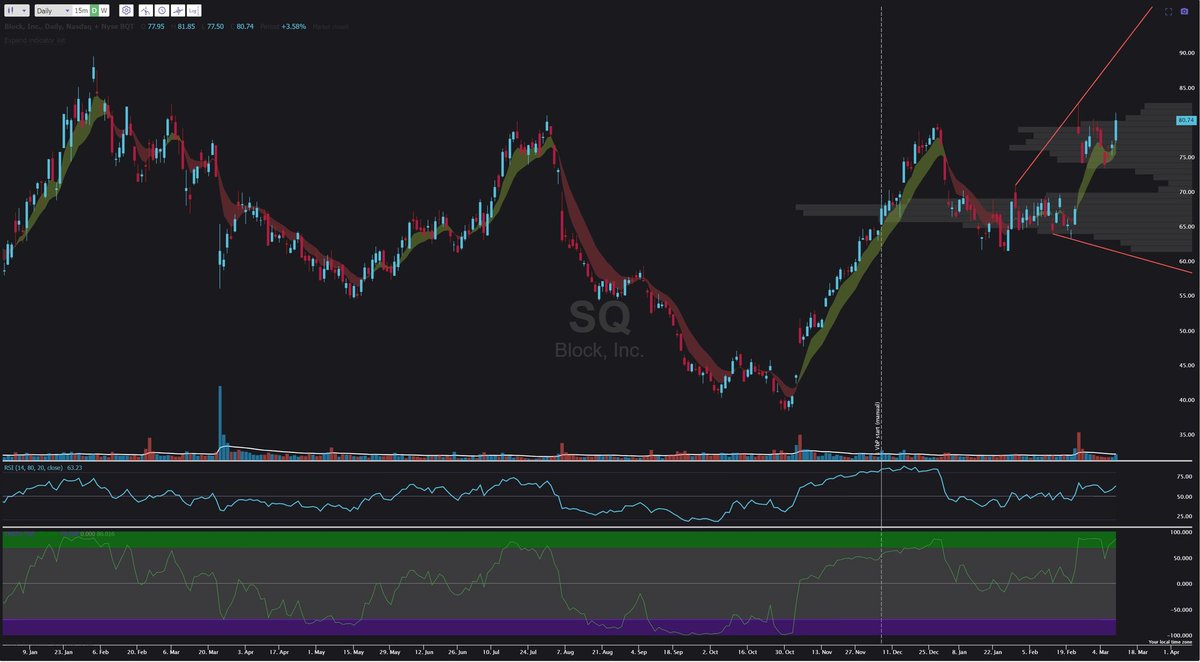Take a chart snapshot with the camera icon

tap(1184, 11)
